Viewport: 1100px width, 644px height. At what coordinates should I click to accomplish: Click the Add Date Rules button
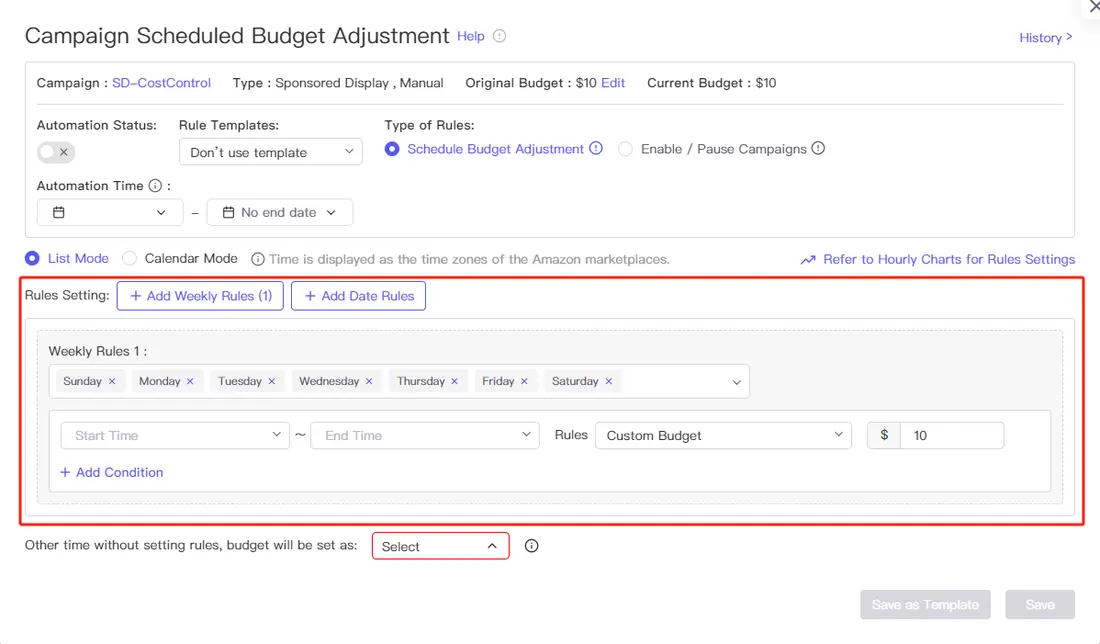(x=358, y=296)
